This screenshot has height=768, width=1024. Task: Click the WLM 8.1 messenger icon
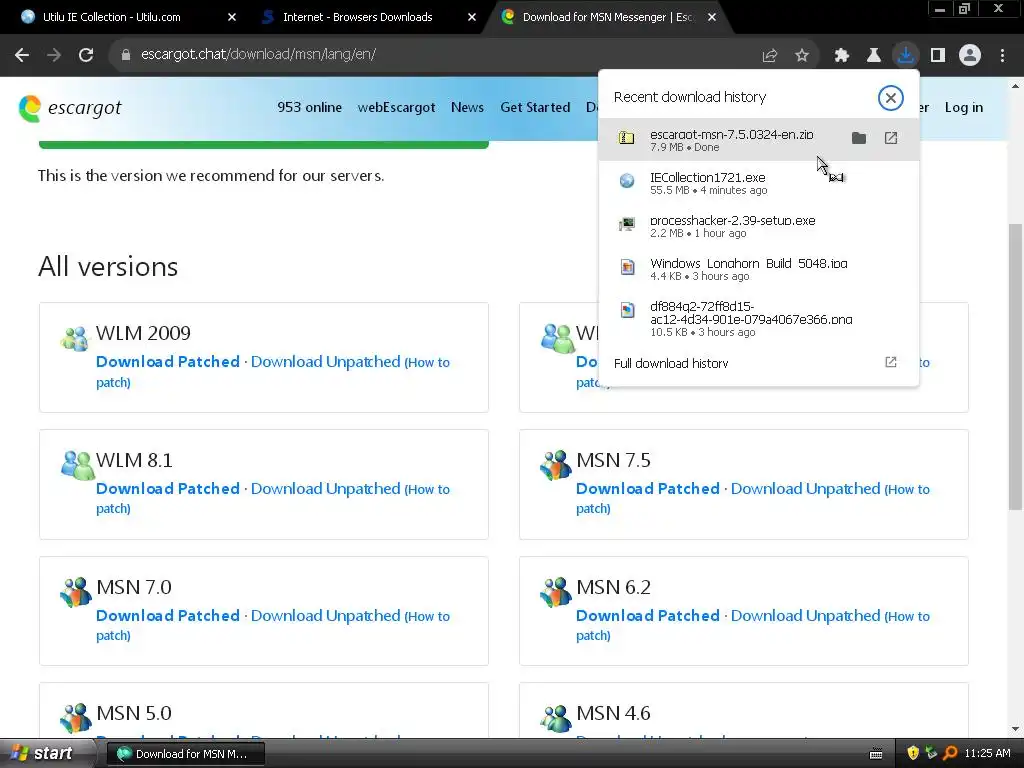[x=77, y=466]
